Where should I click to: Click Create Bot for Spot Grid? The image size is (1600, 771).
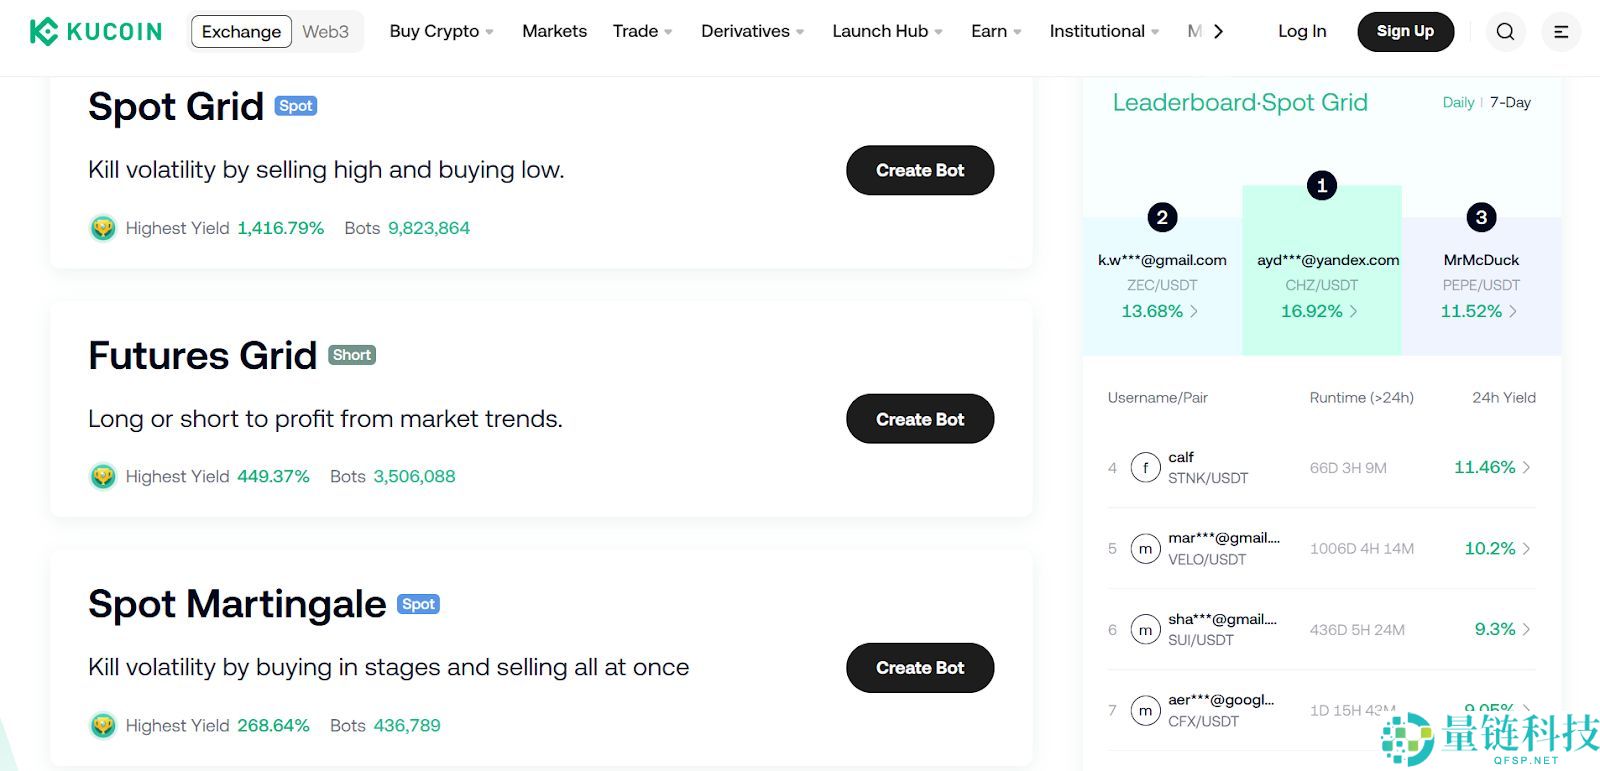click(x=920, y=170)
